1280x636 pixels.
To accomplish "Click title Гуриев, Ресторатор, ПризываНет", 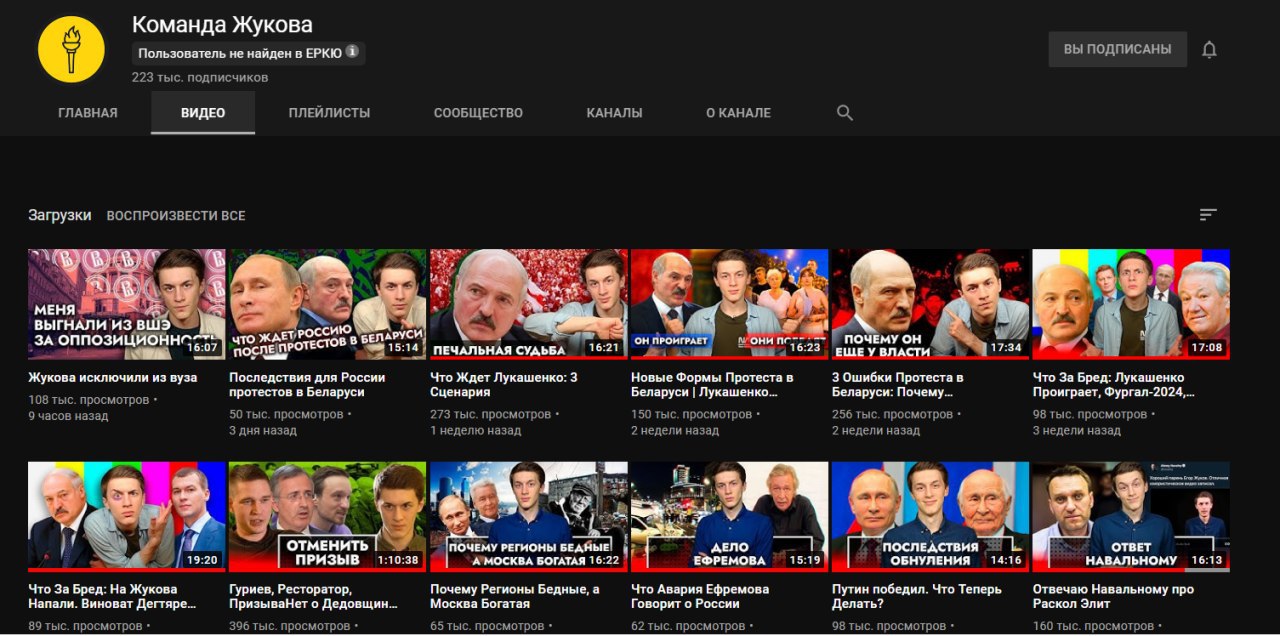I will [313, 597].
